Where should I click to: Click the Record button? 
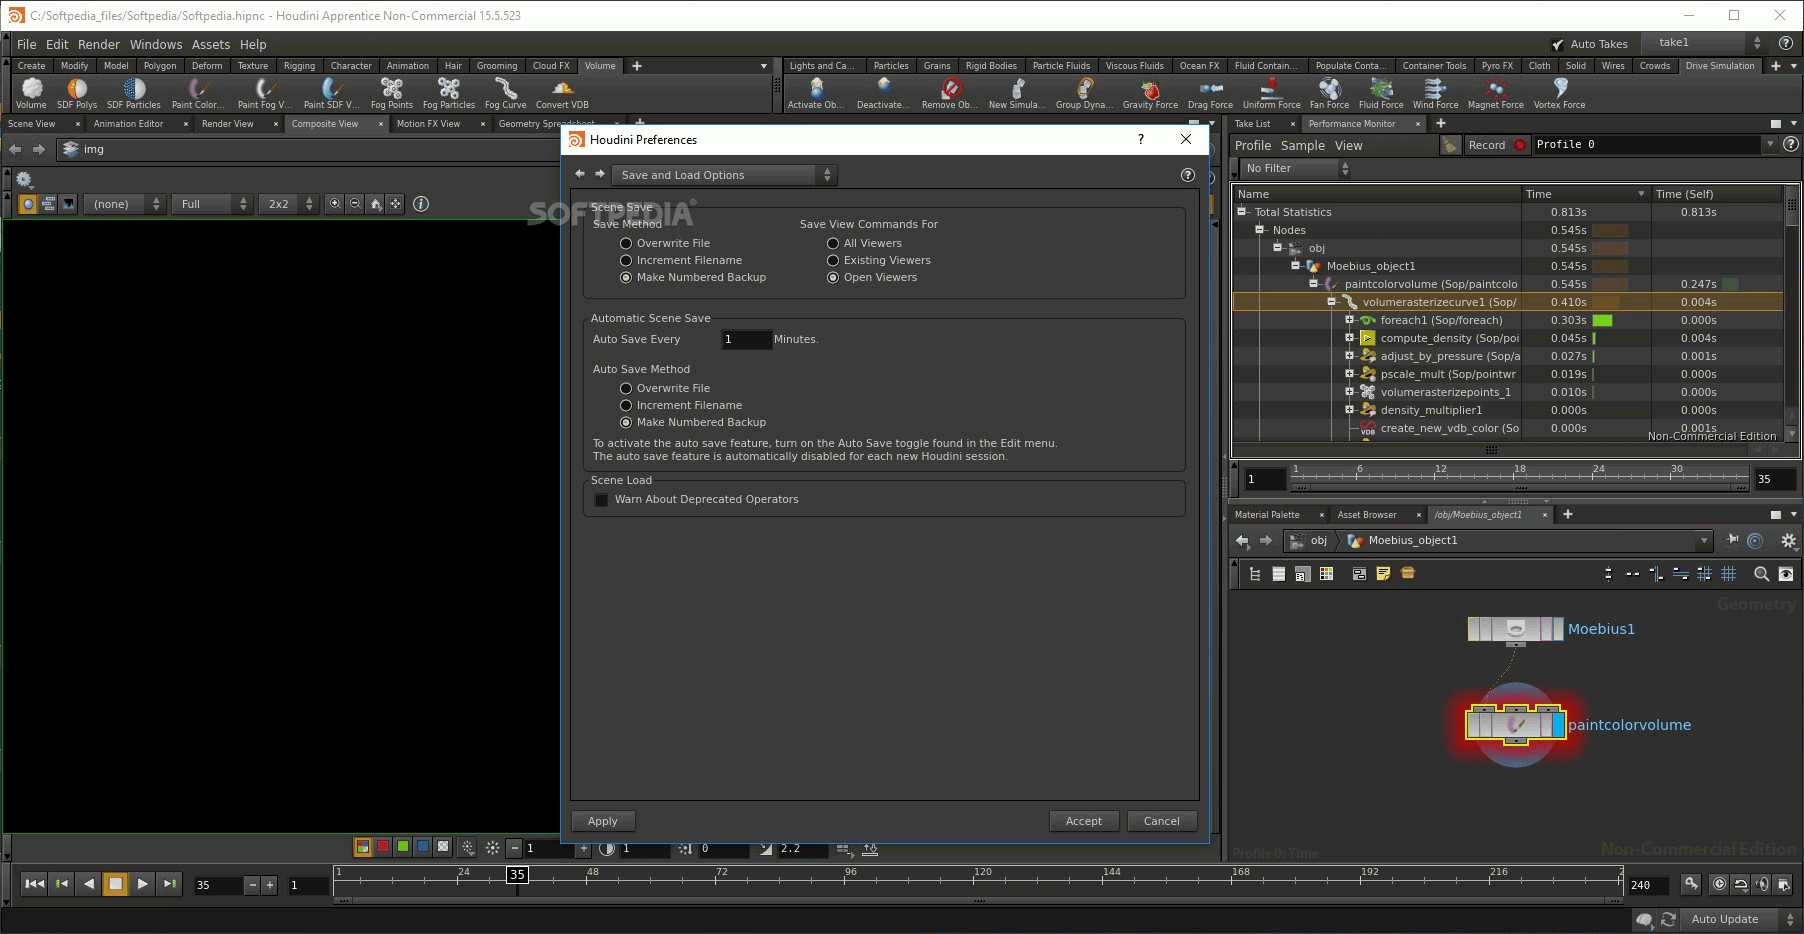(x=1497, y=145)
